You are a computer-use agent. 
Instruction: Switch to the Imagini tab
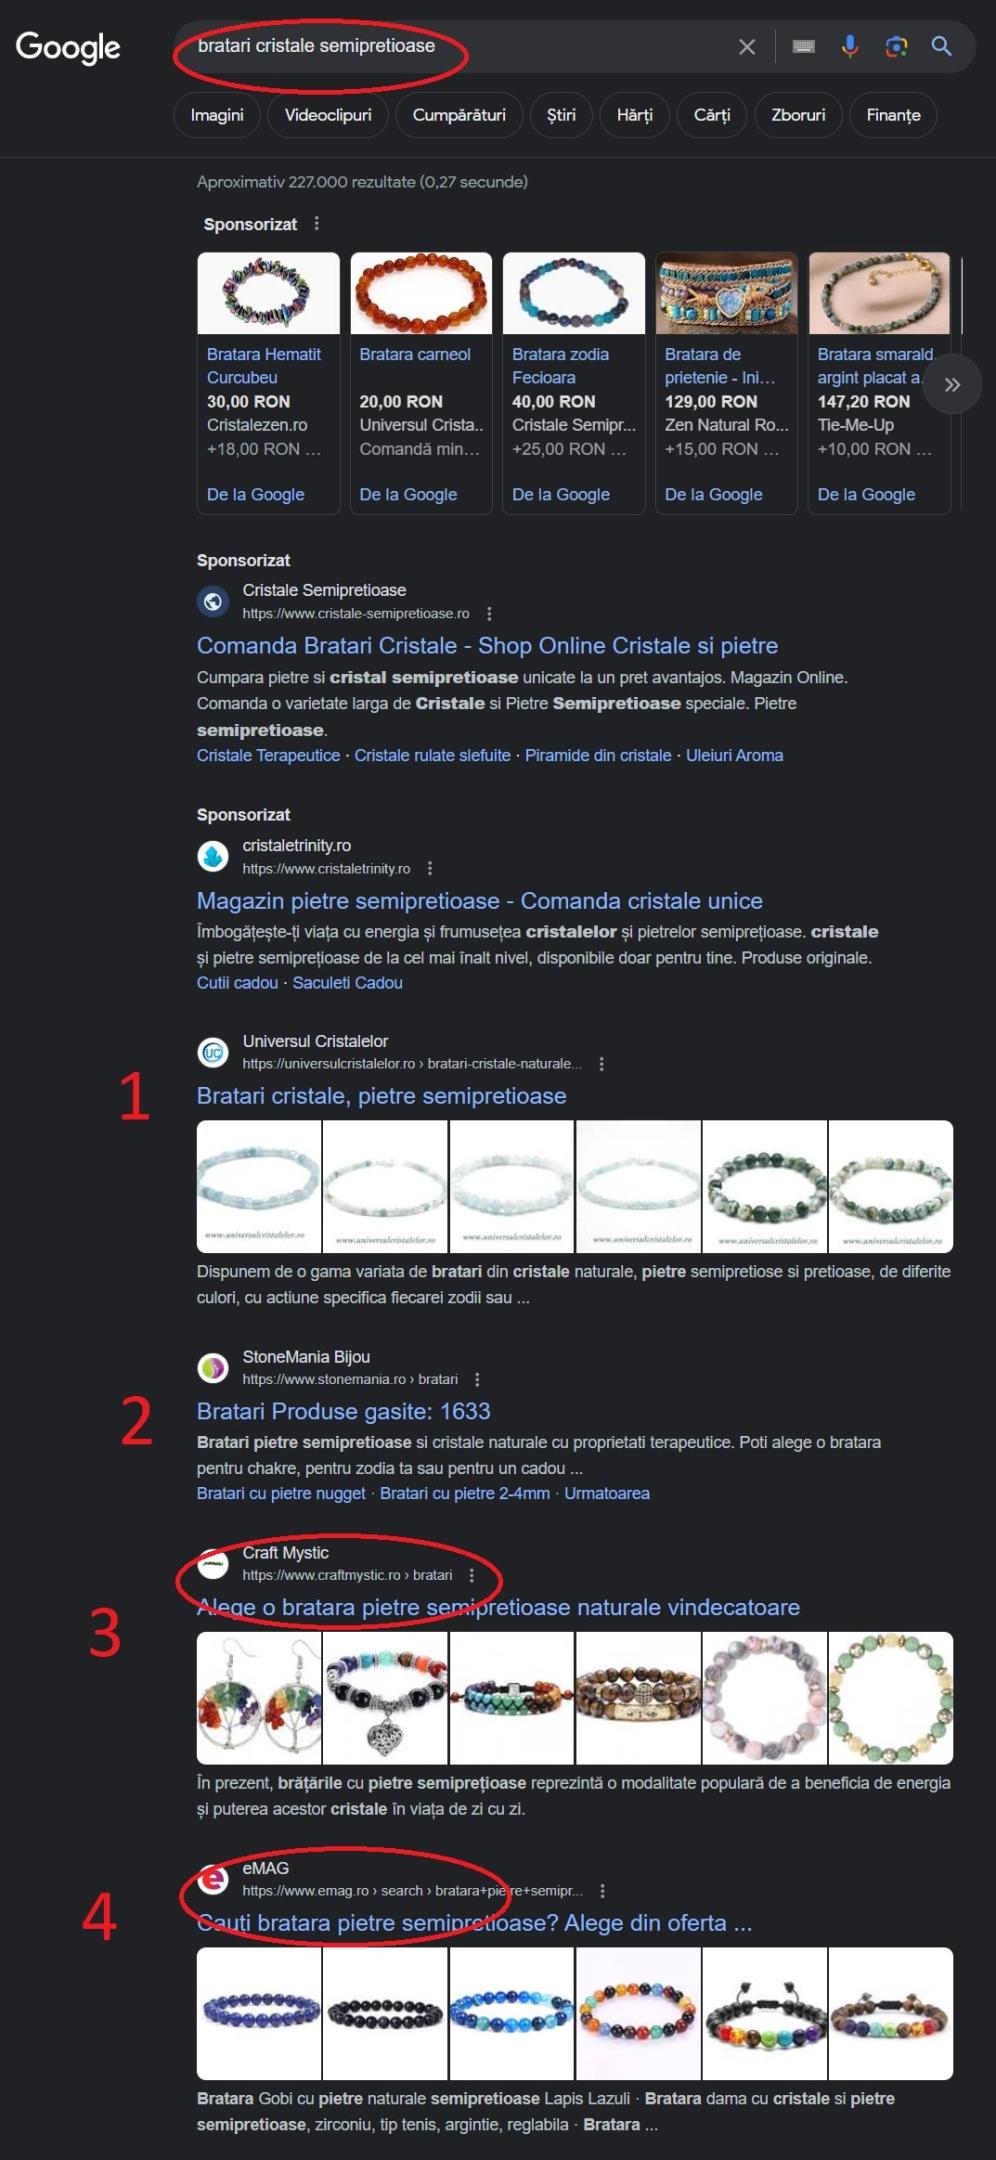pos(217,115)
